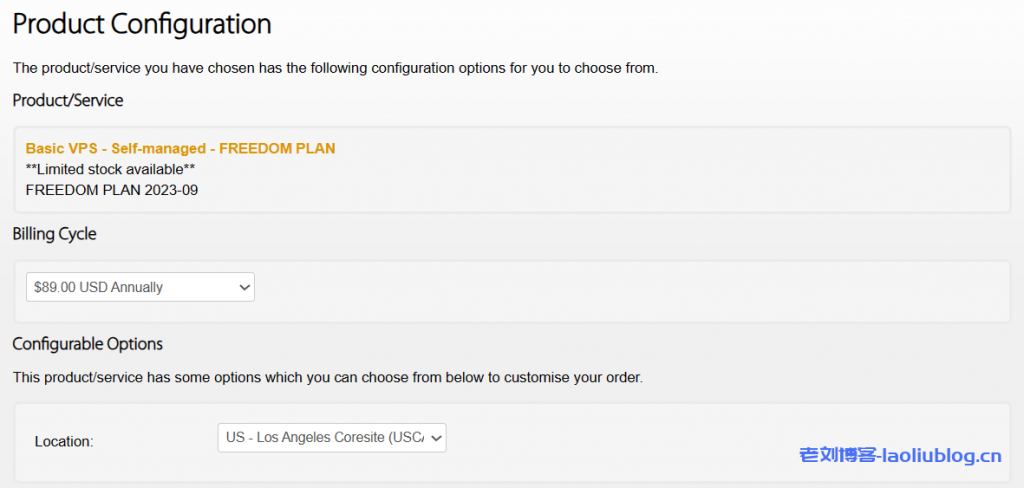Click the Location: field label
The width and height of the screenshot is (1024, 488).
[x=64, y=441]
